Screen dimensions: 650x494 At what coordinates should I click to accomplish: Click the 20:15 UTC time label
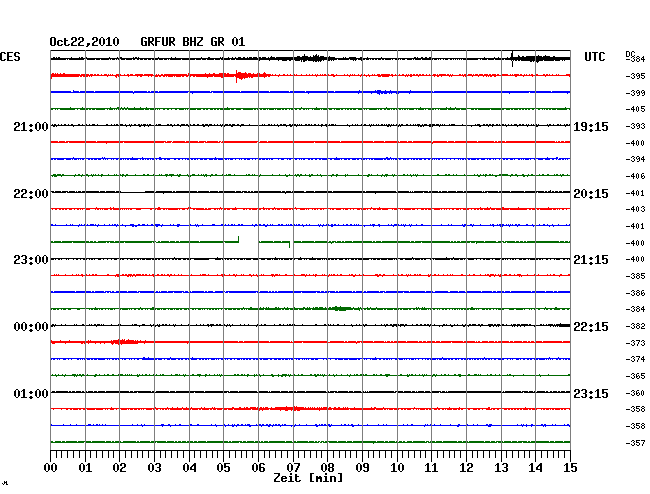[591, 194]
